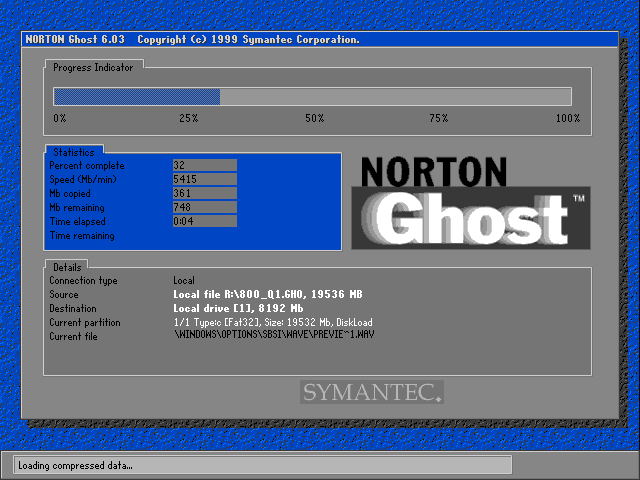
Task: Click the Mb copied value box
Action: 204,193
